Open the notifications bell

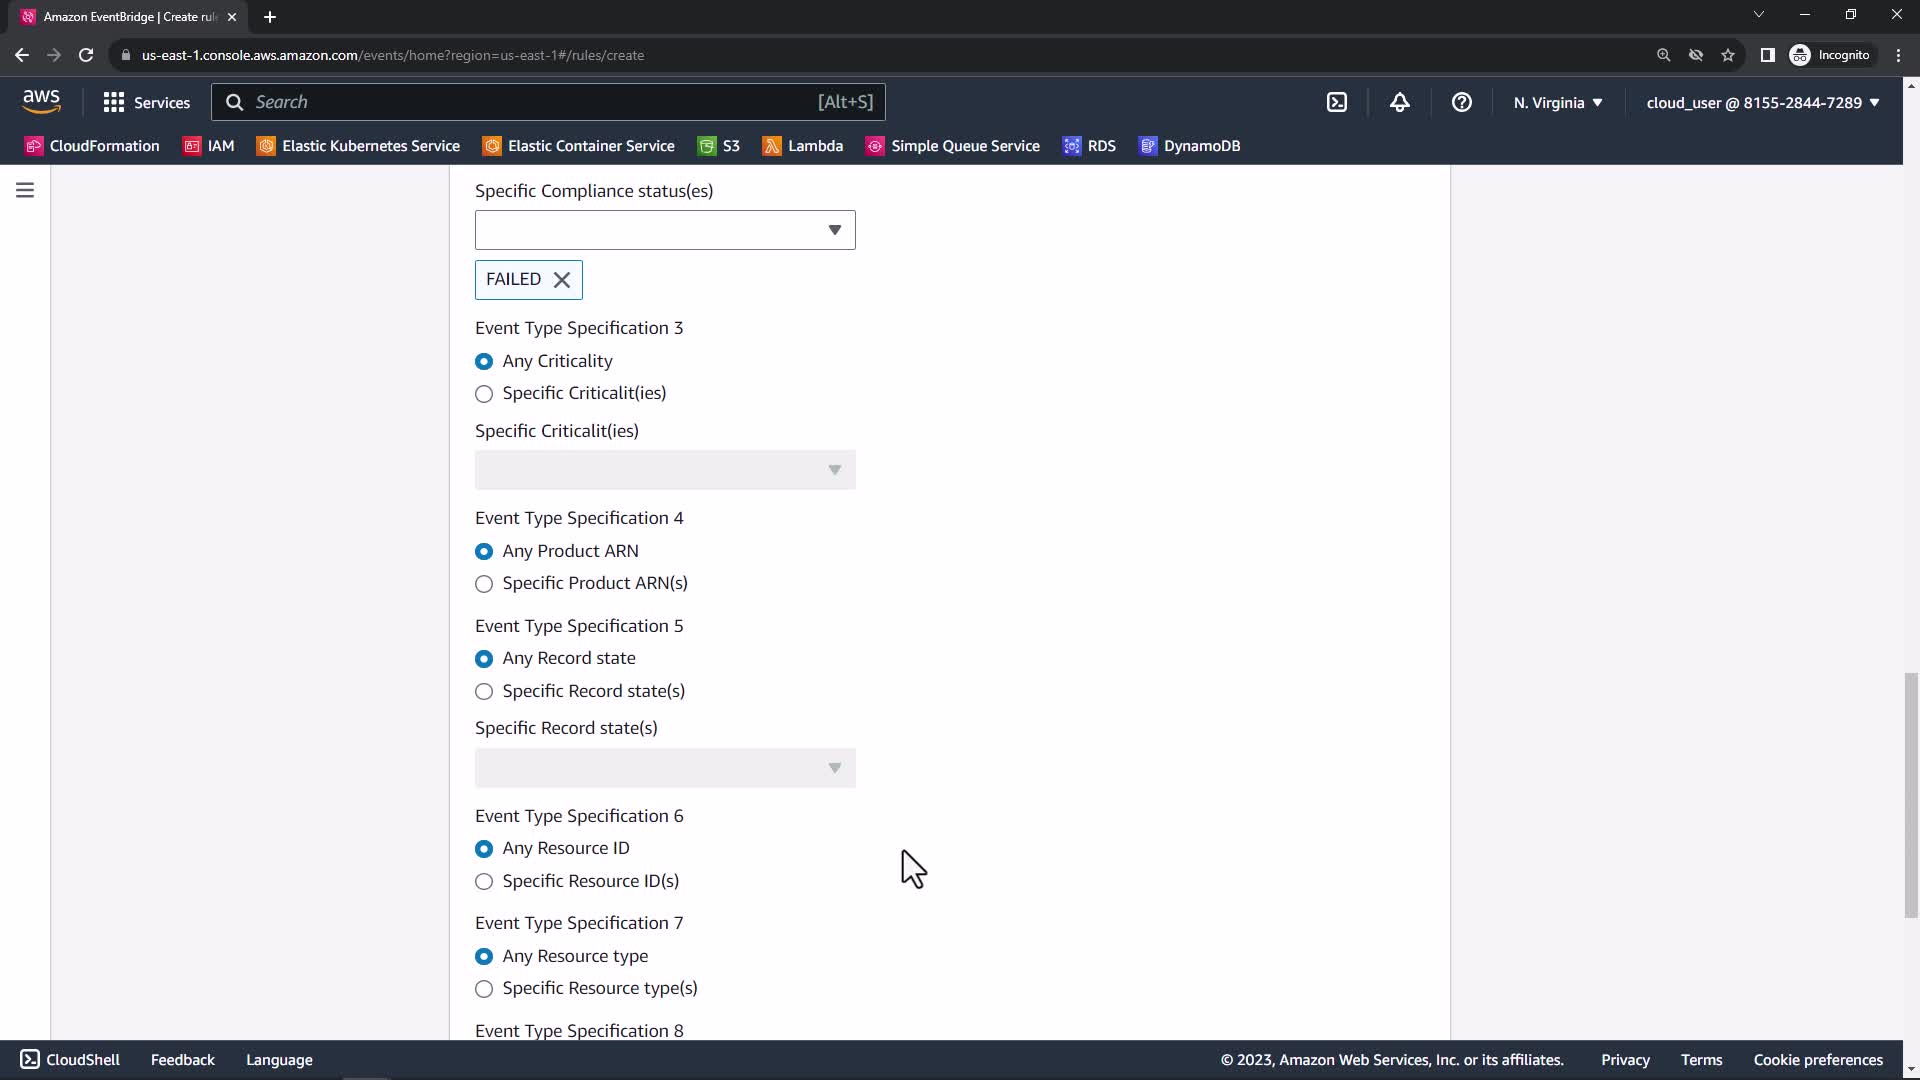(x=1399, y=102)
